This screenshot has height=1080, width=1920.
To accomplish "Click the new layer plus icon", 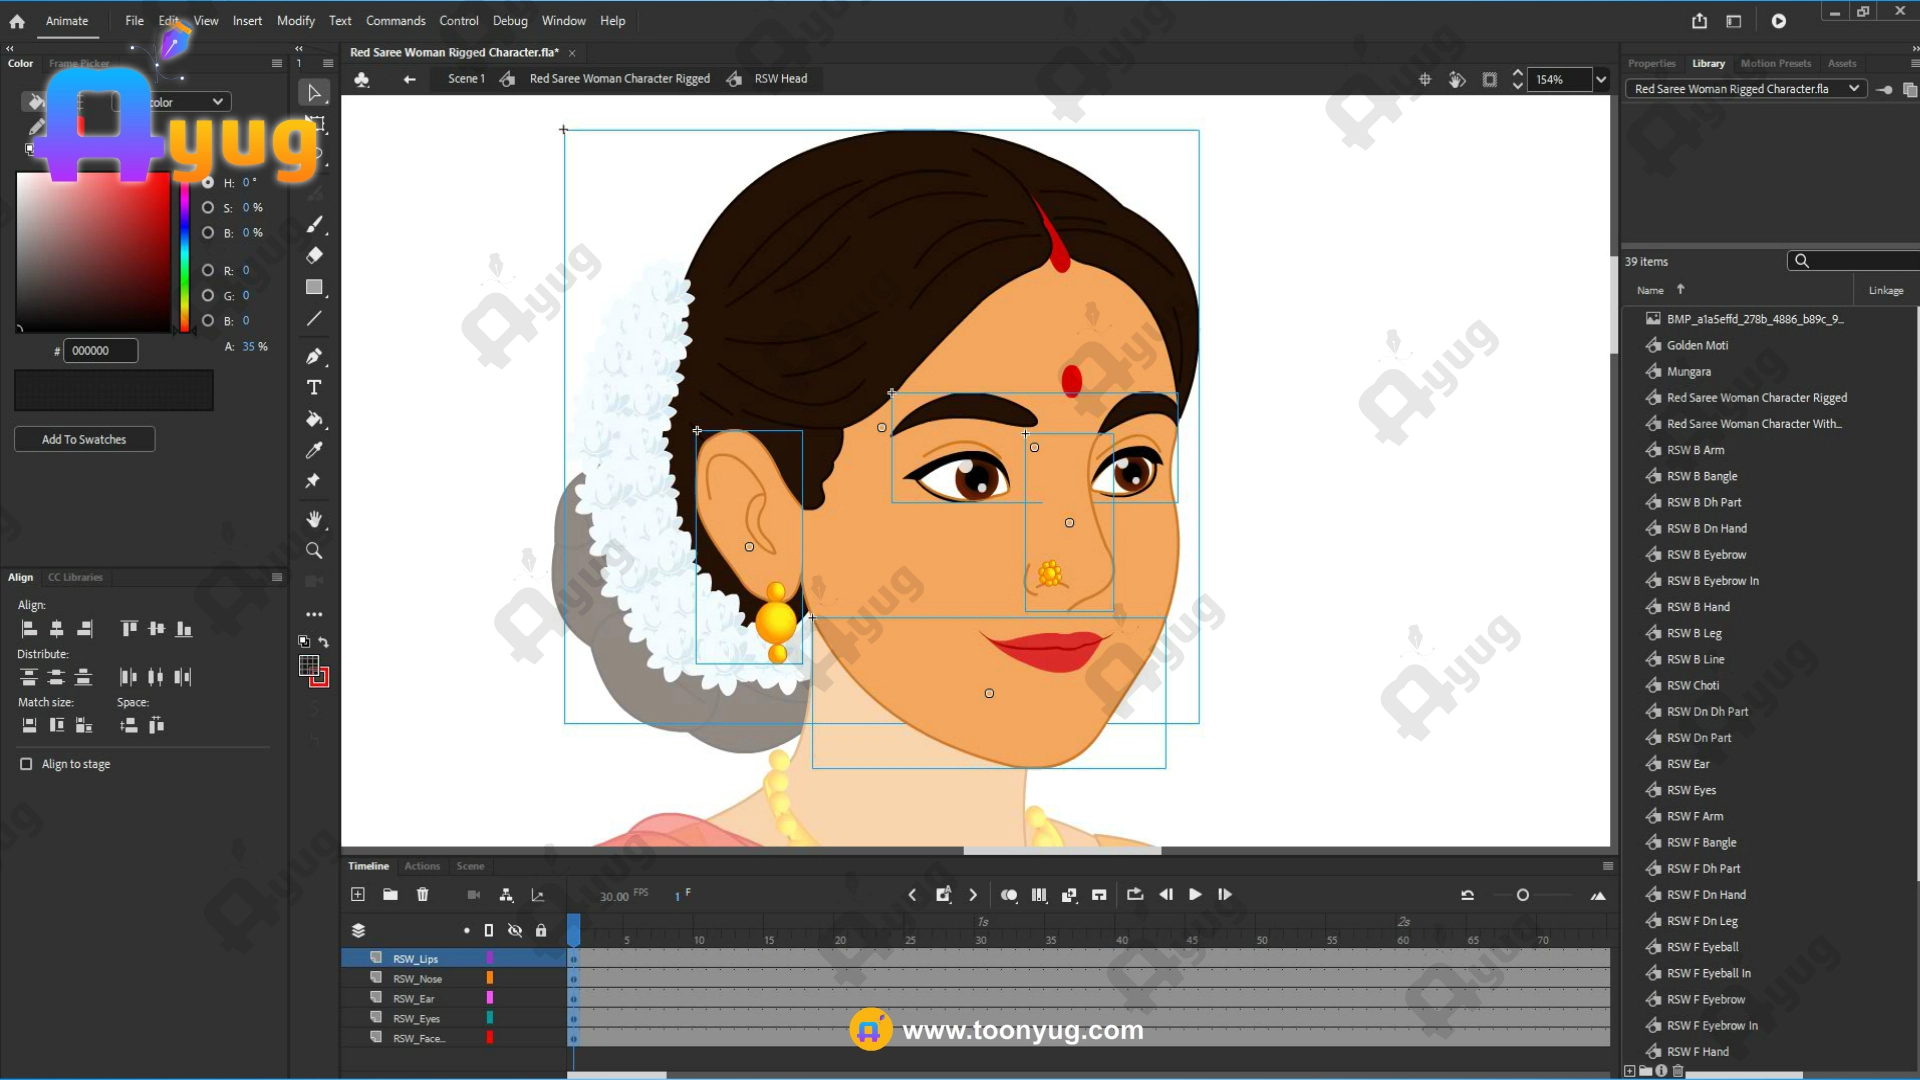I will point(358,894).
